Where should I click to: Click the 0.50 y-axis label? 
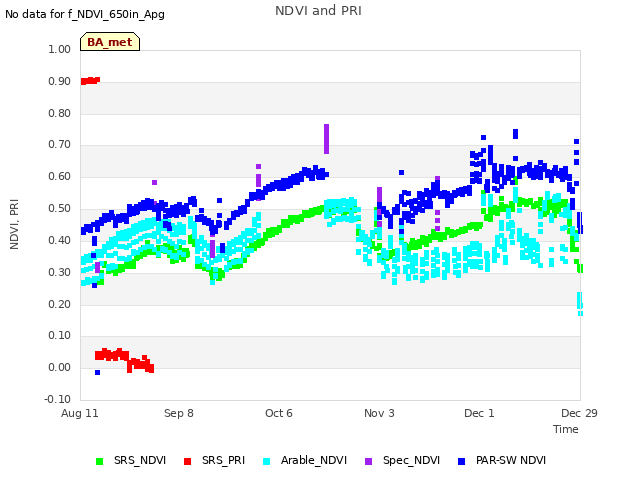(x=60, y=209)
